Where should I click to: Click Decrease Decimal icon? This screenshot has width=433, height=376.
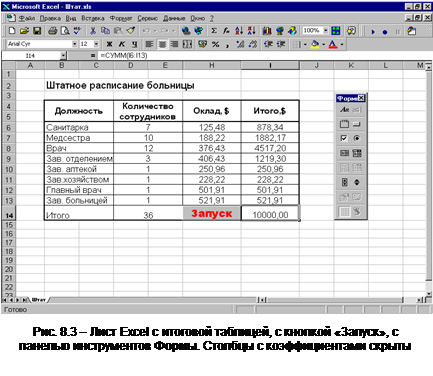[253, 44]
